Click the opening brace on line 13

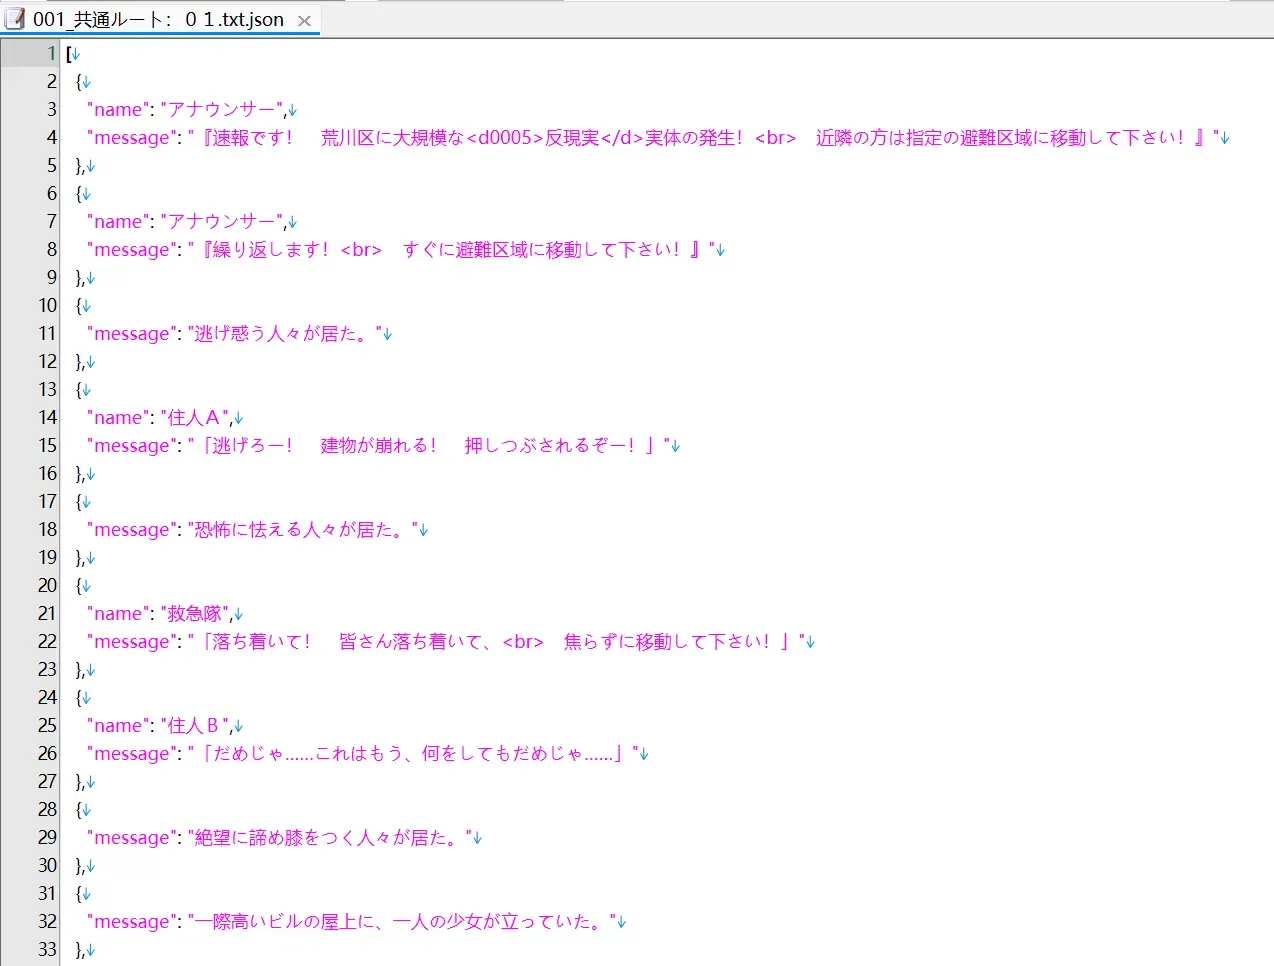click(79, 390)
